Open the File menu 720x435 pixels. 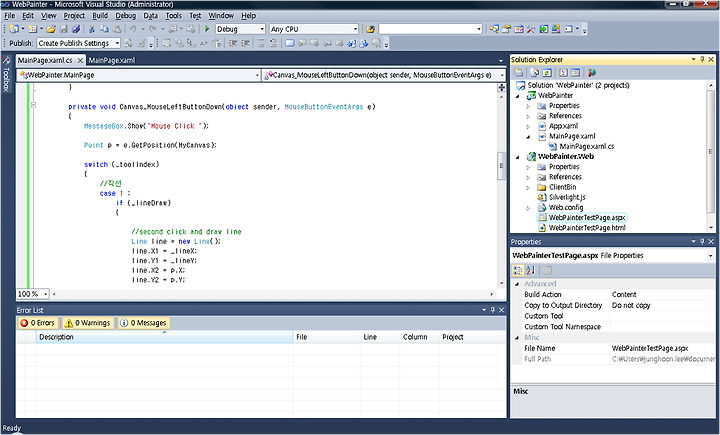pos(10,16)
